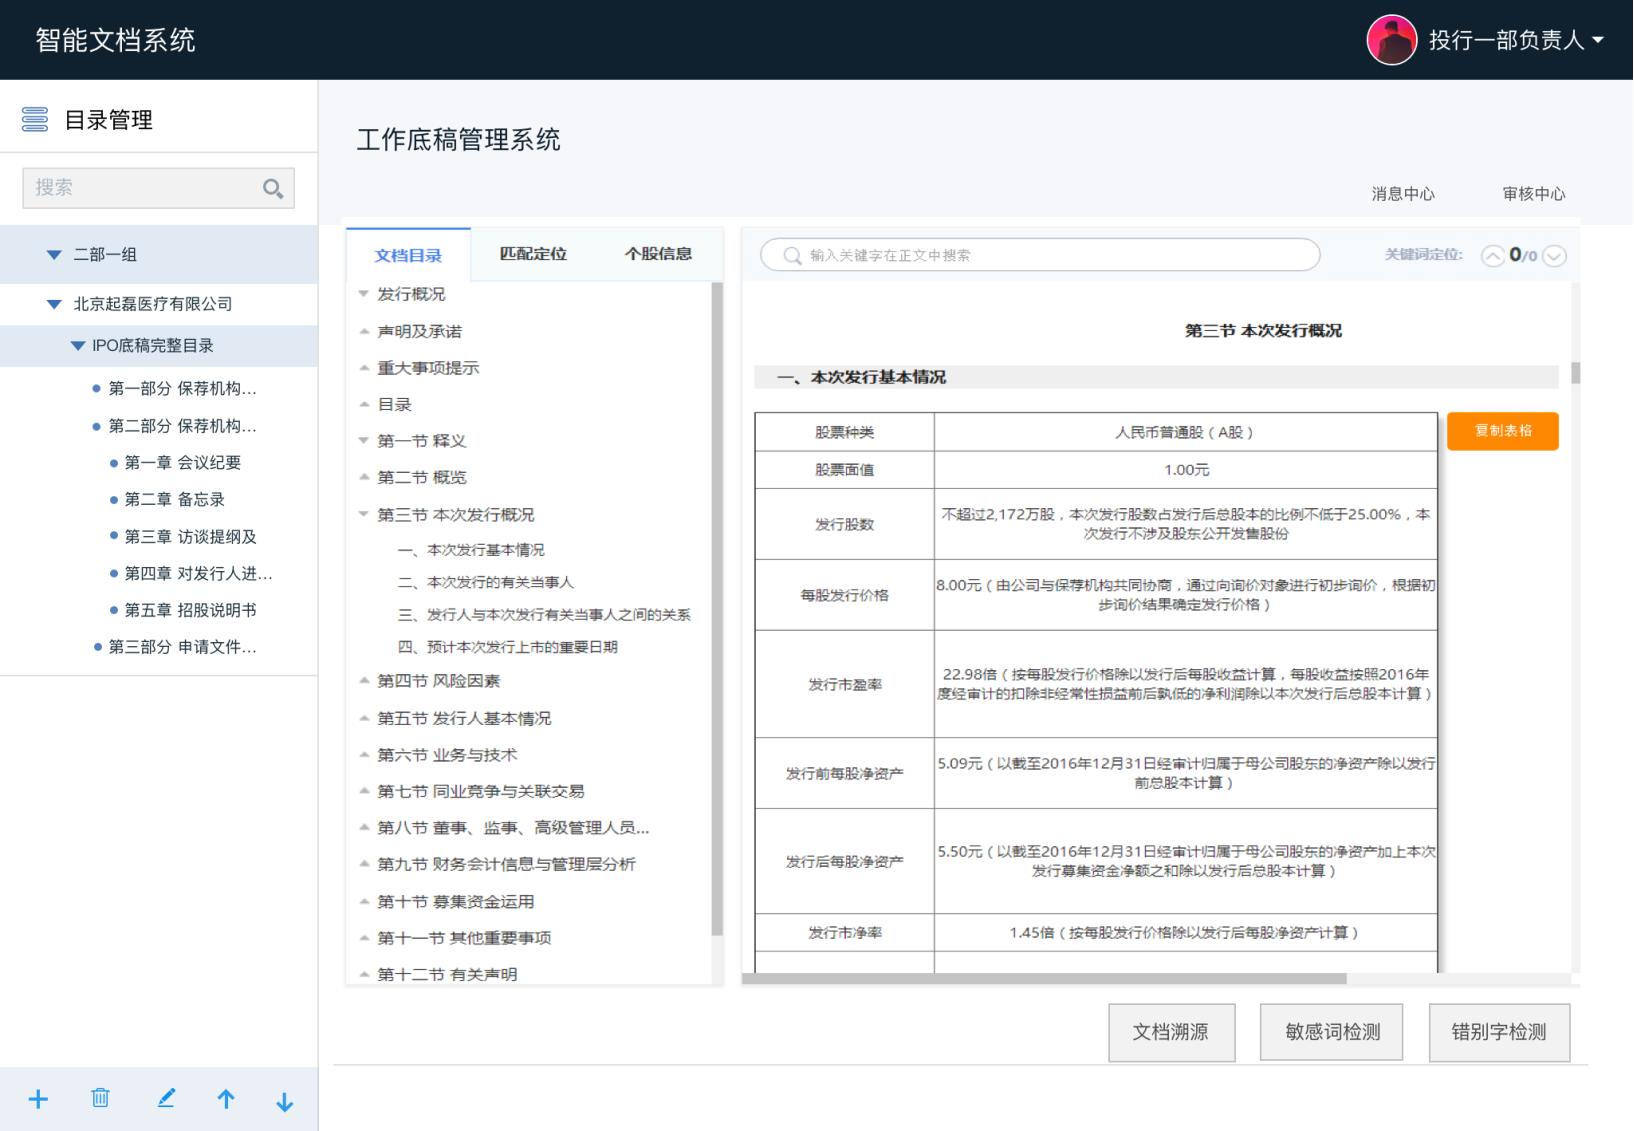Screen dimensions: 1634x1131
Task: Click the 文档溯源 button
Action: (1171, 1032)
